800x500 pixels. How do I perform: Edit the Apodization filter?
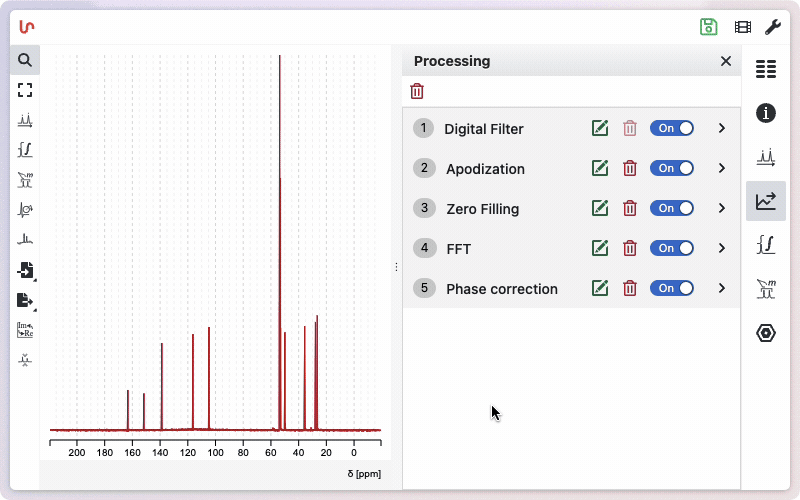[x=600, y=168]
